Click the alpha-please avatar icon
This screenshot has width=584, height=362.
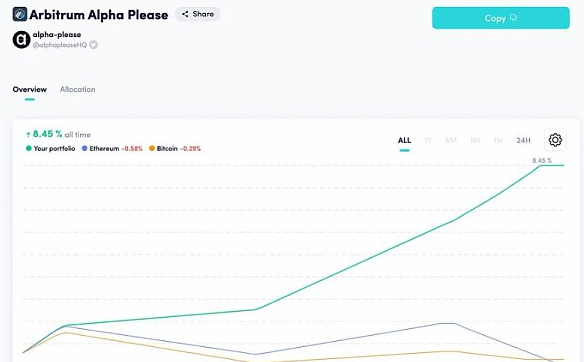pyautogui.click(x=22, y=39)
